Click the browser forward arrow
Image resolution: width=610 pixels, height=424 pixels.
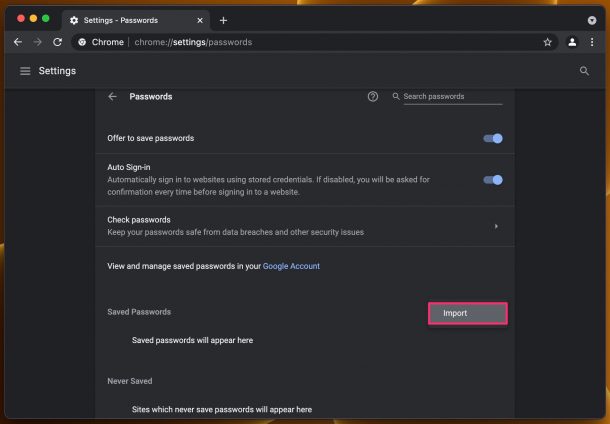(x=38, y=42)
